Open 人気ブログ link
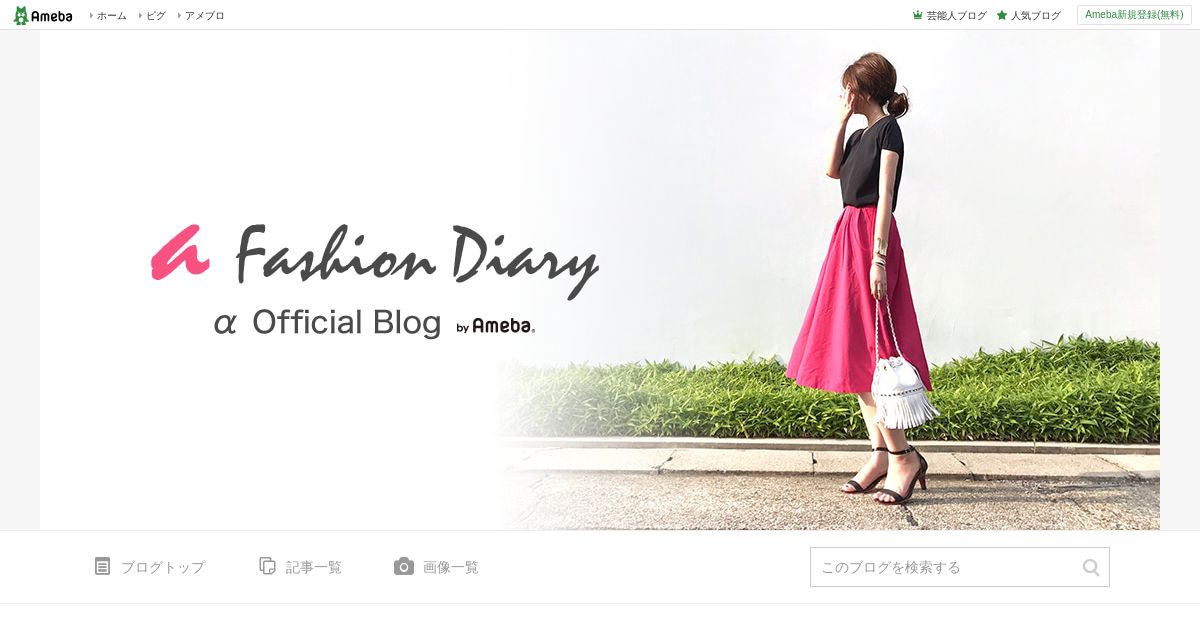Screen dimensions: 1200x630 [x=1035, y=16]
